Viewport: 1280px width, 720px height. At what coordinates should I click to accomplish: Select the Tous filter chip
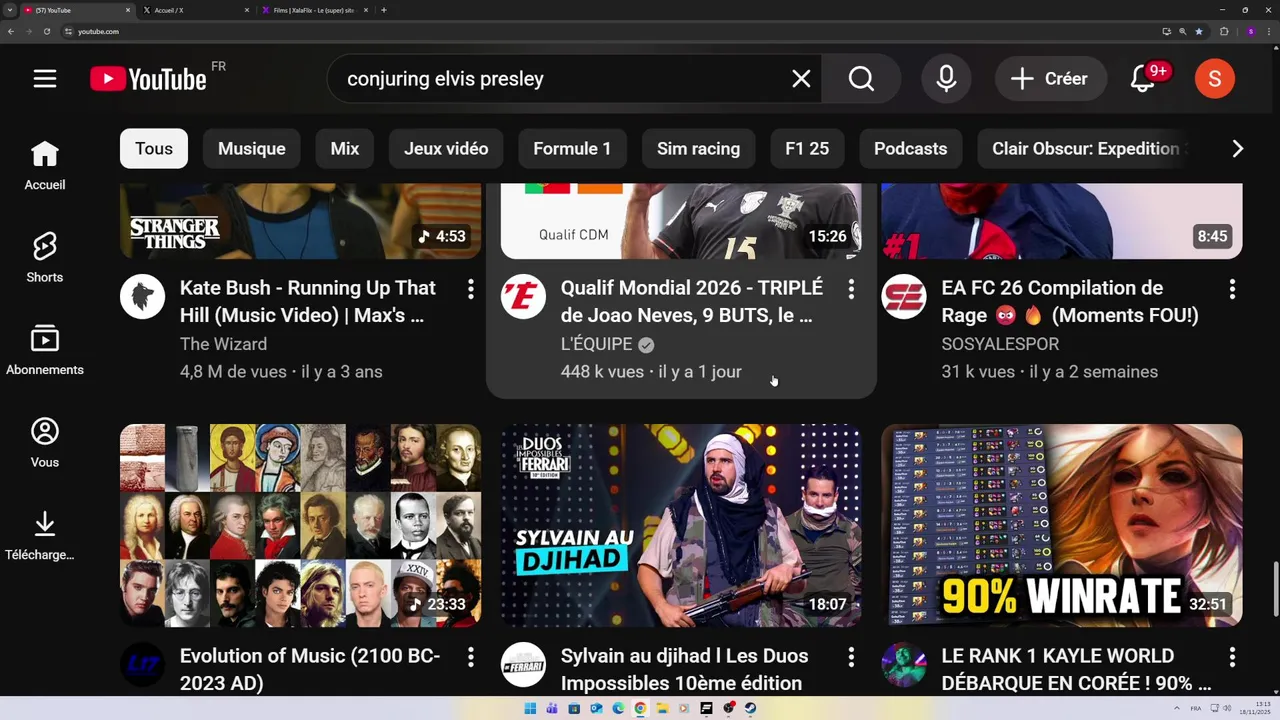coord(154,149)
